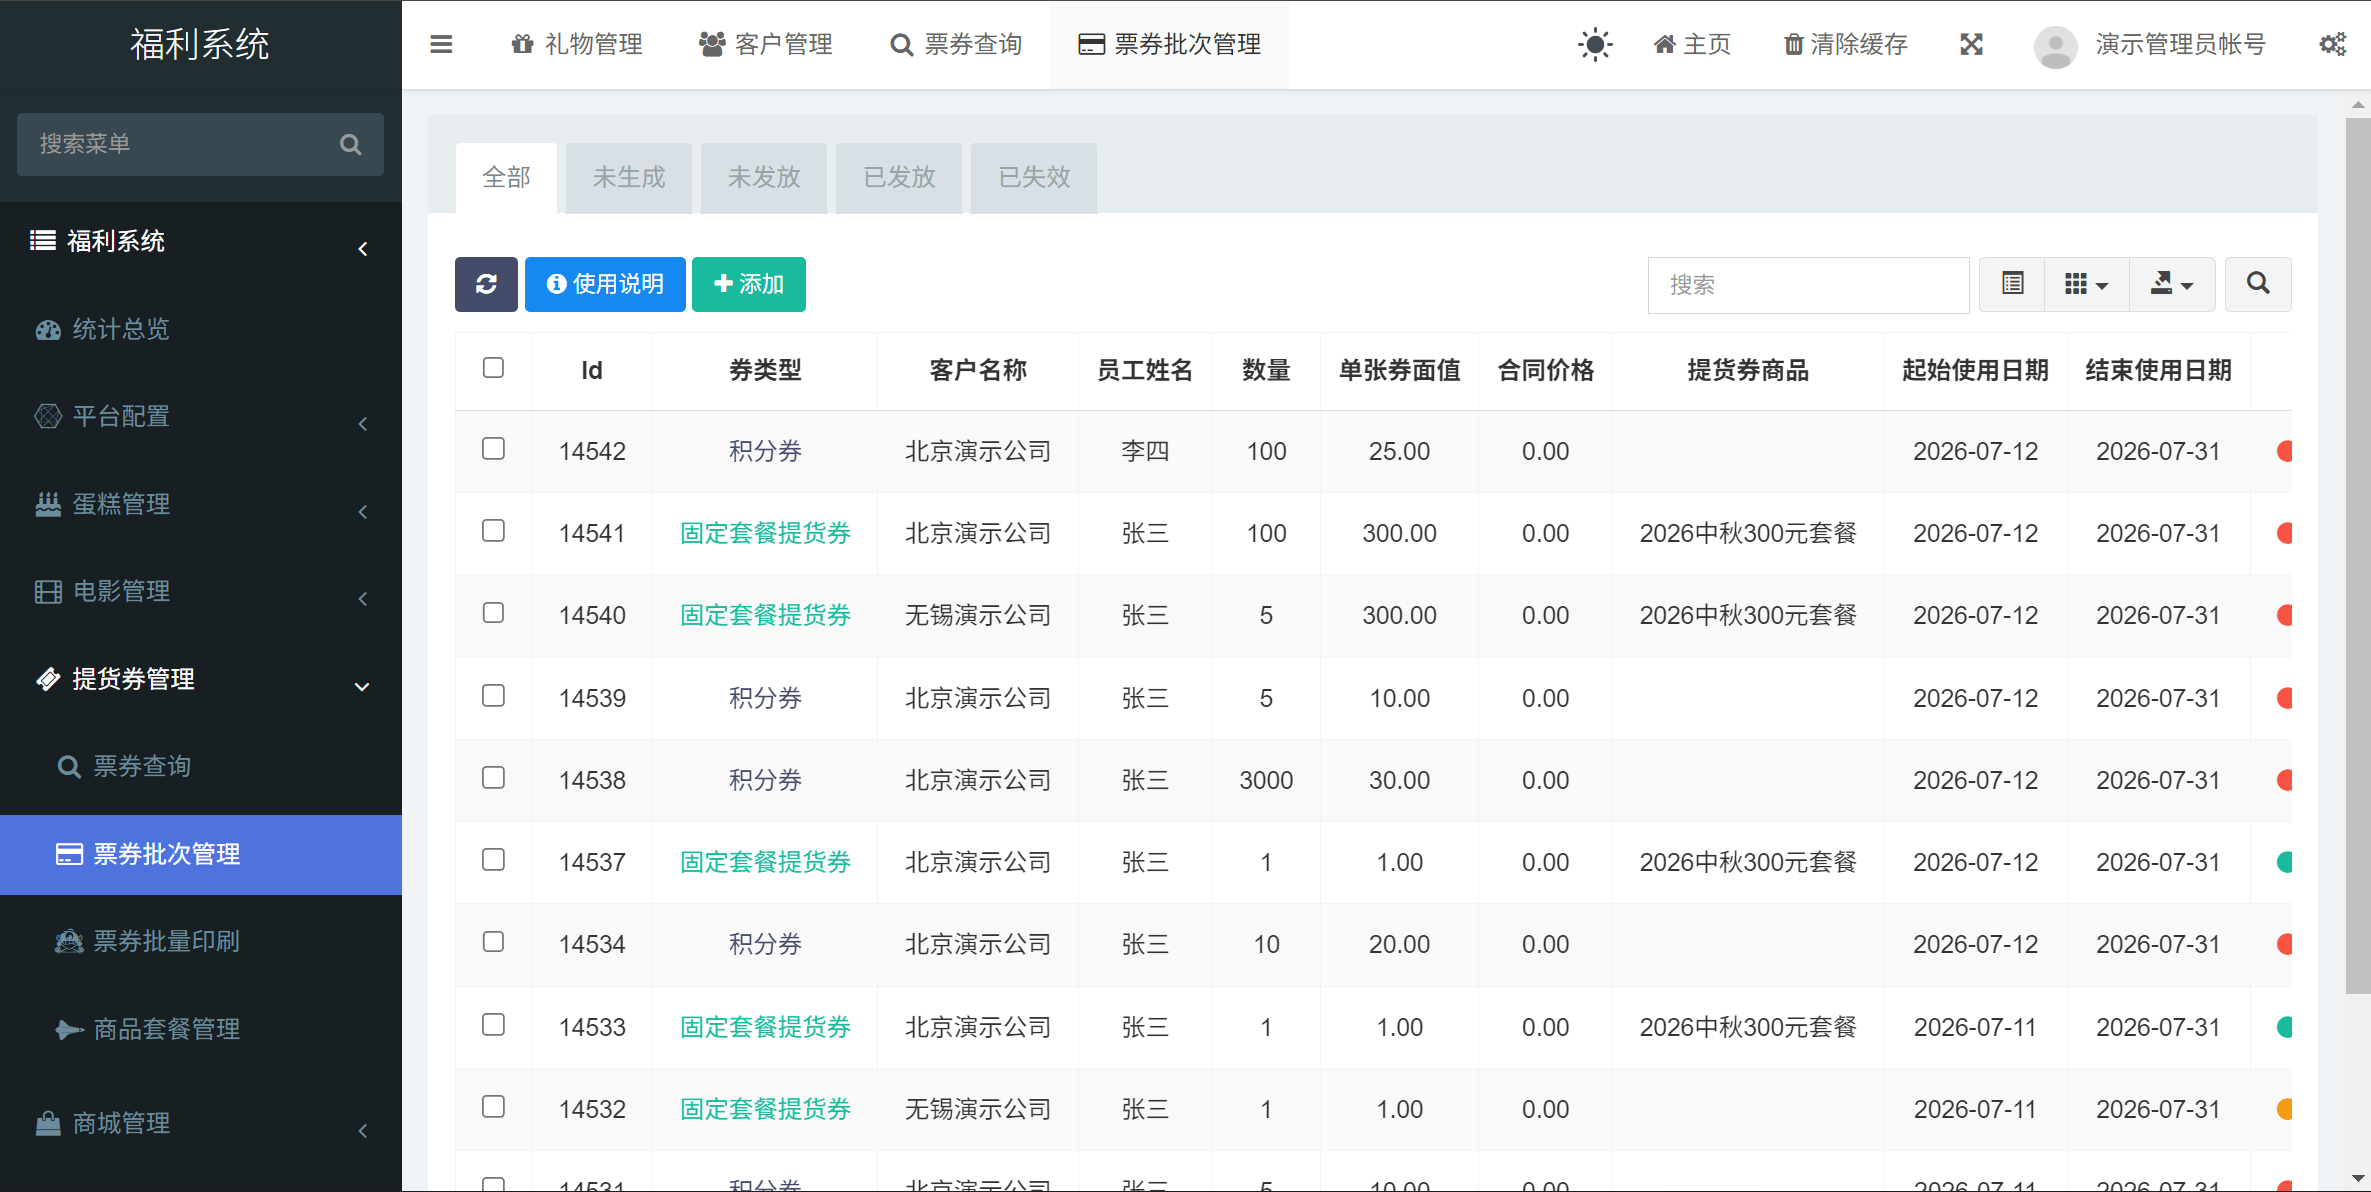Check the box for row 14533

click(x=493, y=1025)
